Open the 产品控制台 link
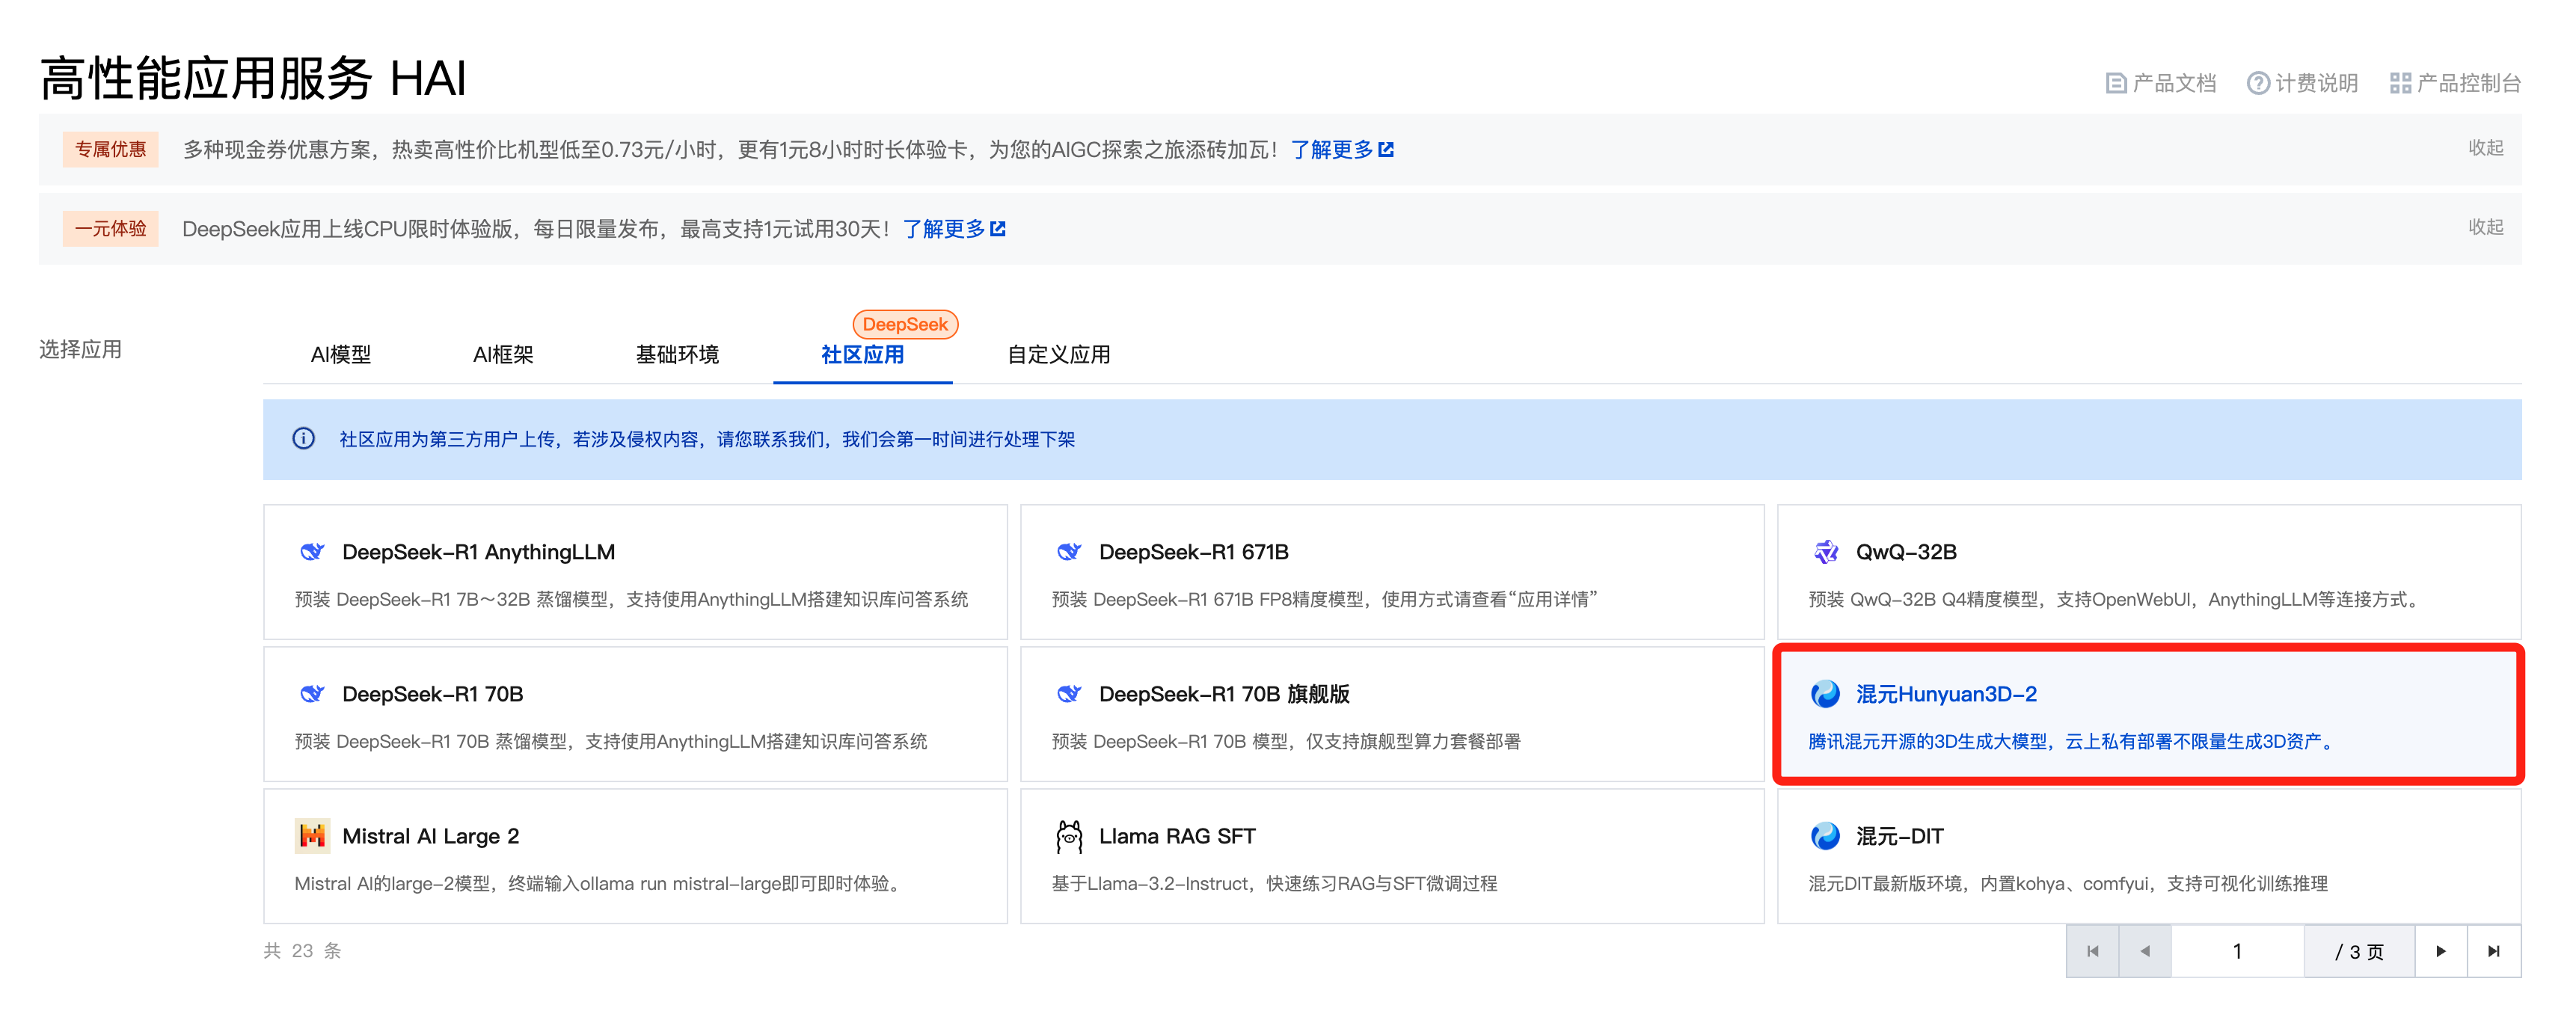 (2455, 83)
